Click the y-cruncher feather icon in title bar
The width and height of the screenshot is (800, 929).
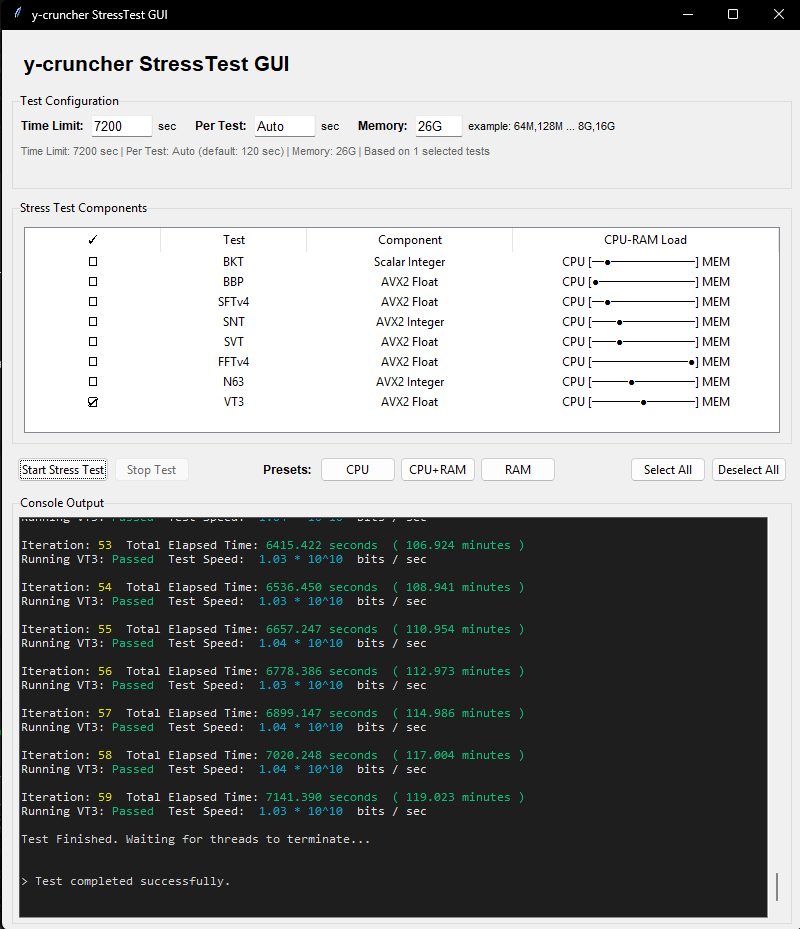pyautogui.click(x=18, y=13)
